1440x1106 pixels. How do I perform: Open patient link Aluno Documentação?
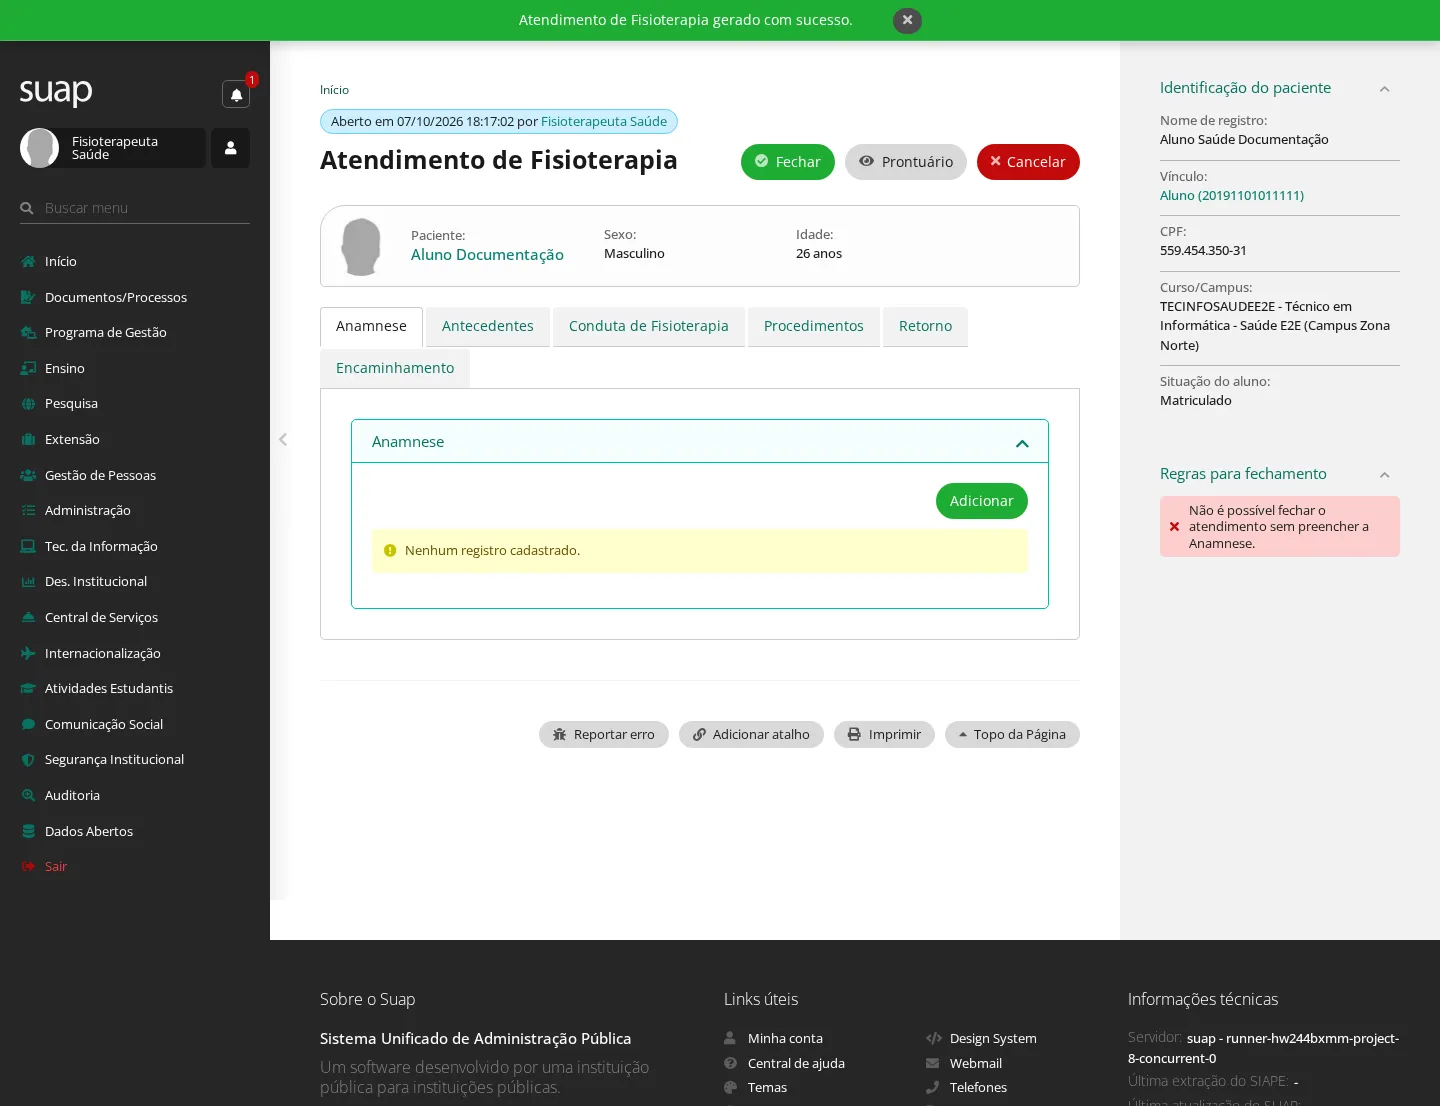487,255
